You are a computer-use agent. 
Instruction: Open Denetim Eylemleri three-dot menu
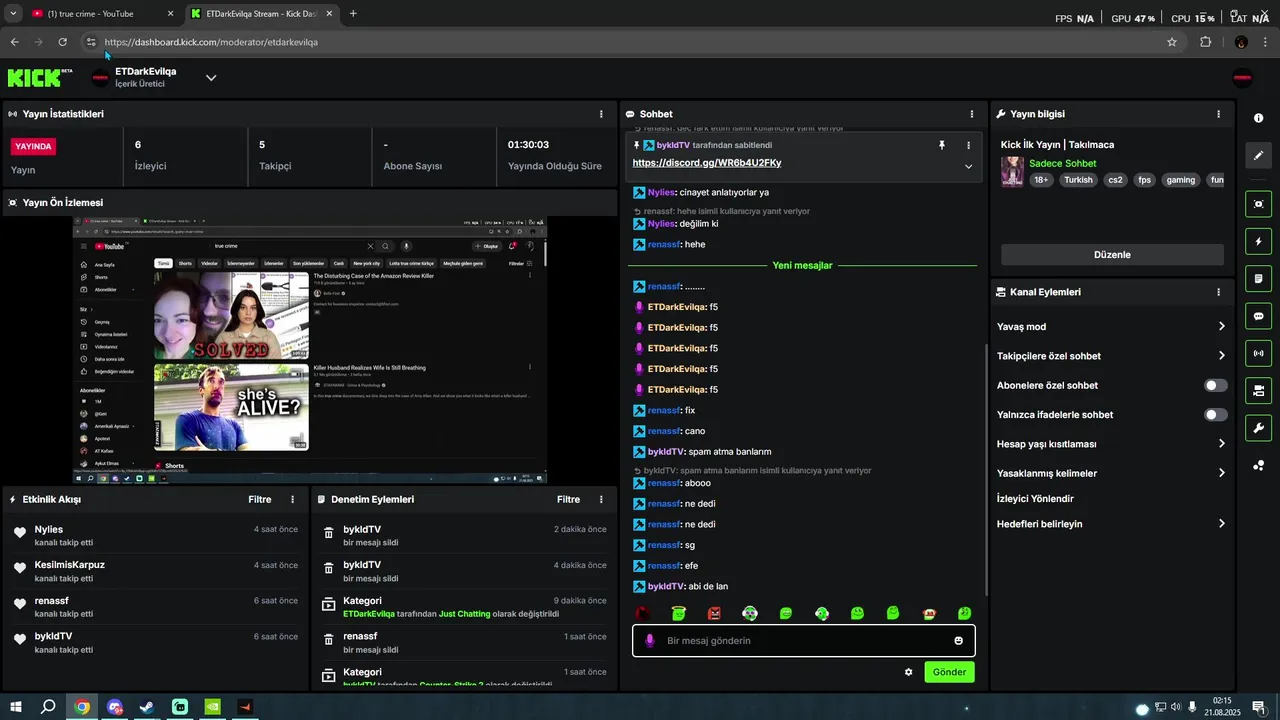pyautogui.click(x=601, y=499)
